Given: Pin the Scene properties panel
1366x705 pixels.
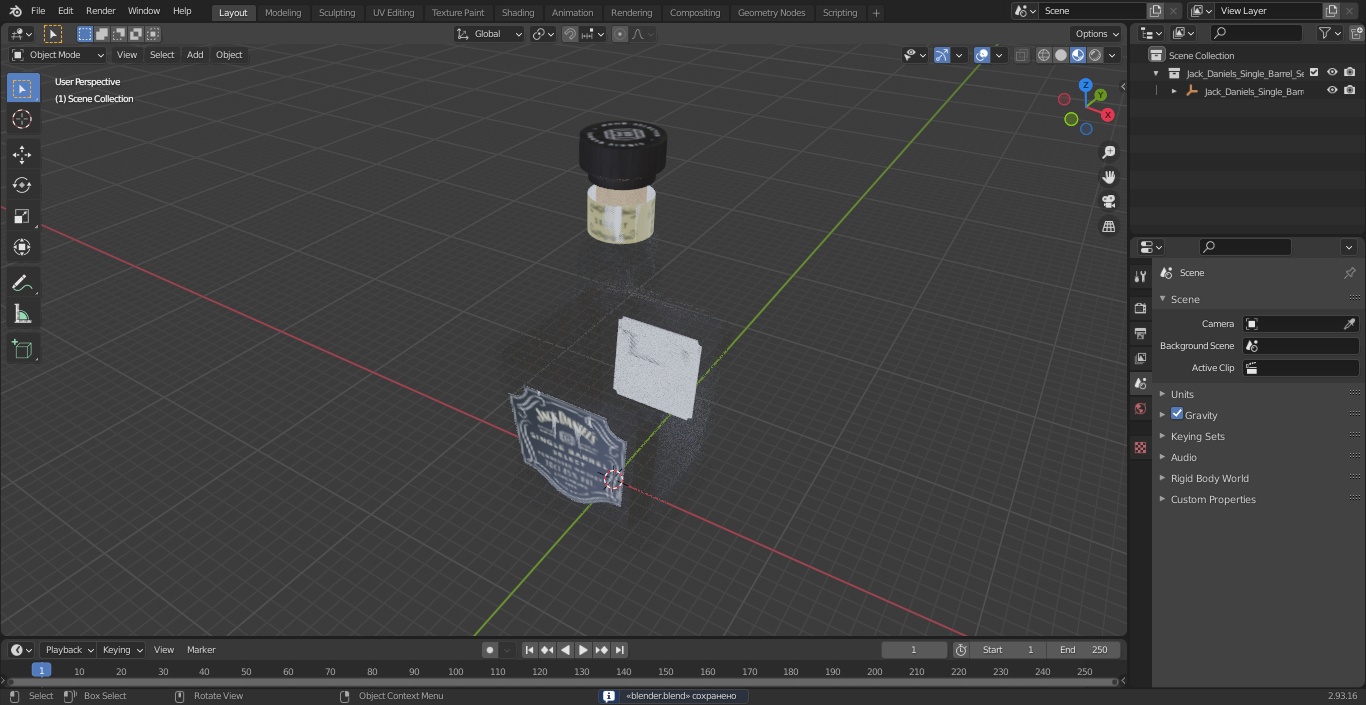Looking at the screenshot, I should 1349,273.
